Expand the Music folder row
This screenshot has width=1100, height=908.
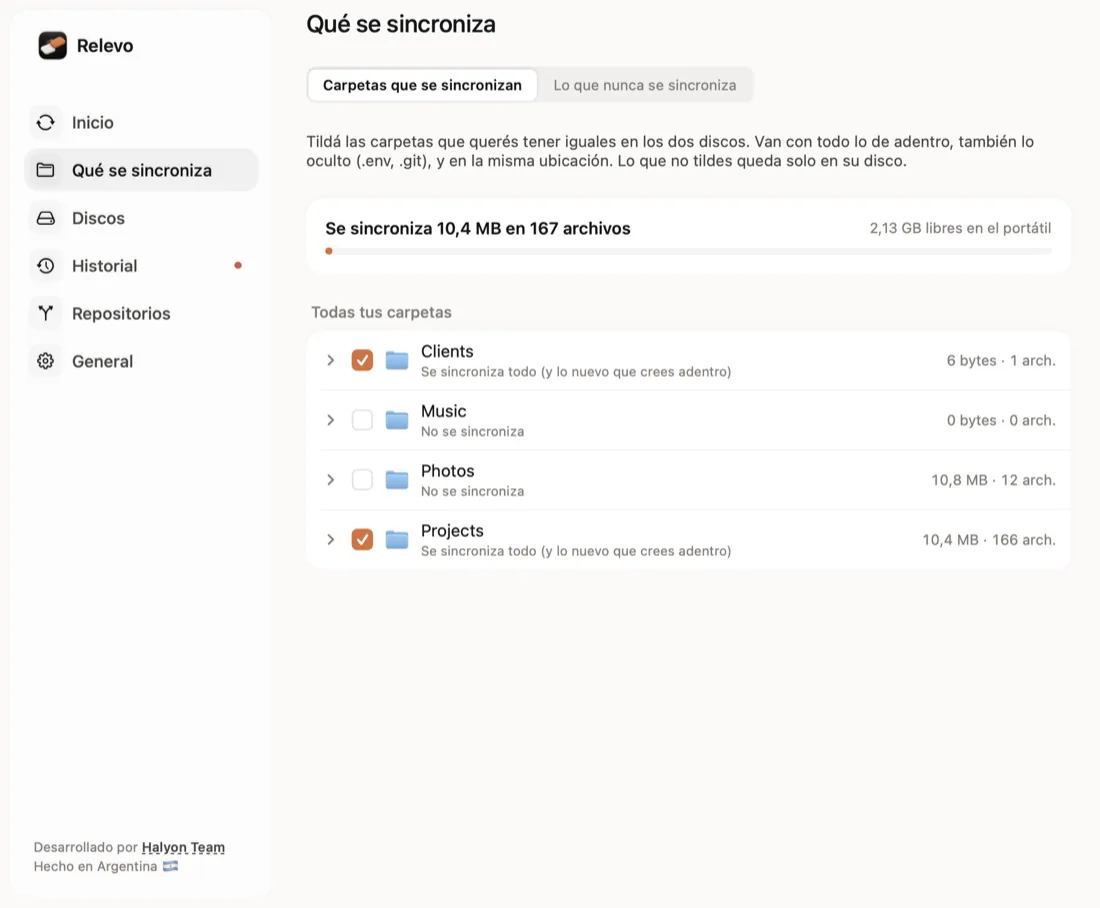(x=330, y=420)
